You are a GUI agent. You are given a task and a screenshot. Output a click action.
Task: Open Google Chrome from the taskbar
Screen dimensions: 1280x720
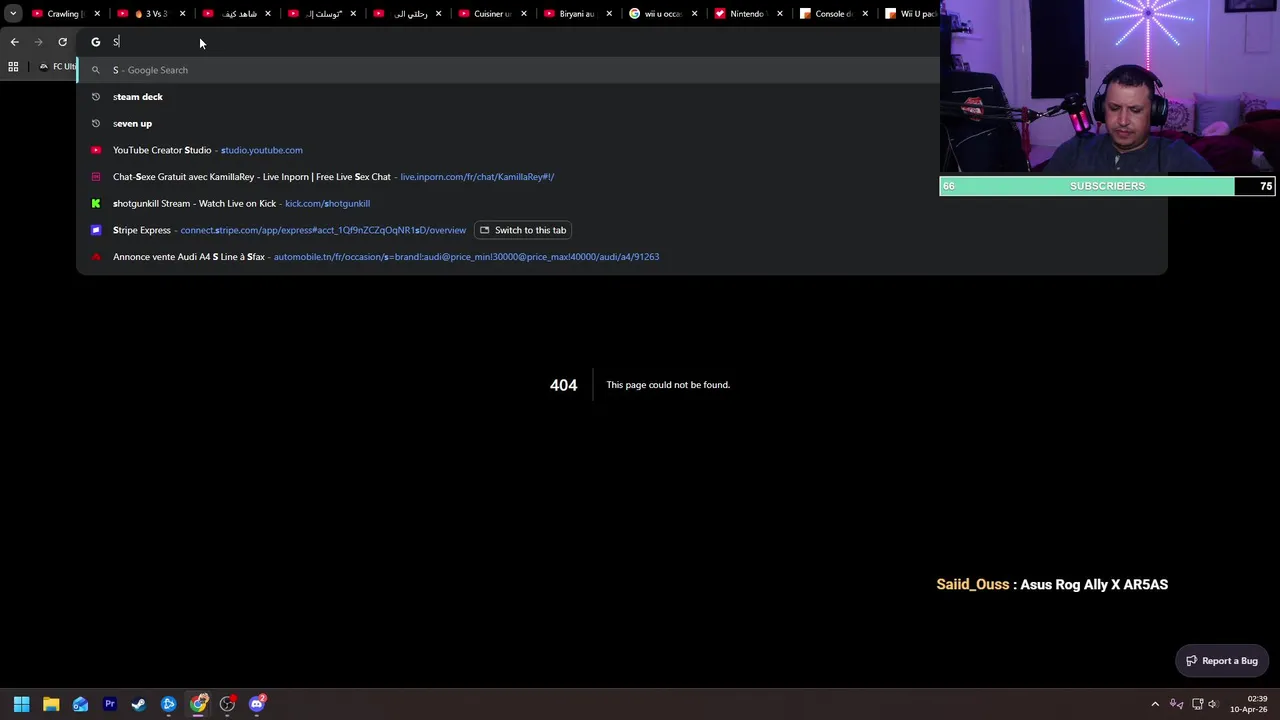pos(198,704)
